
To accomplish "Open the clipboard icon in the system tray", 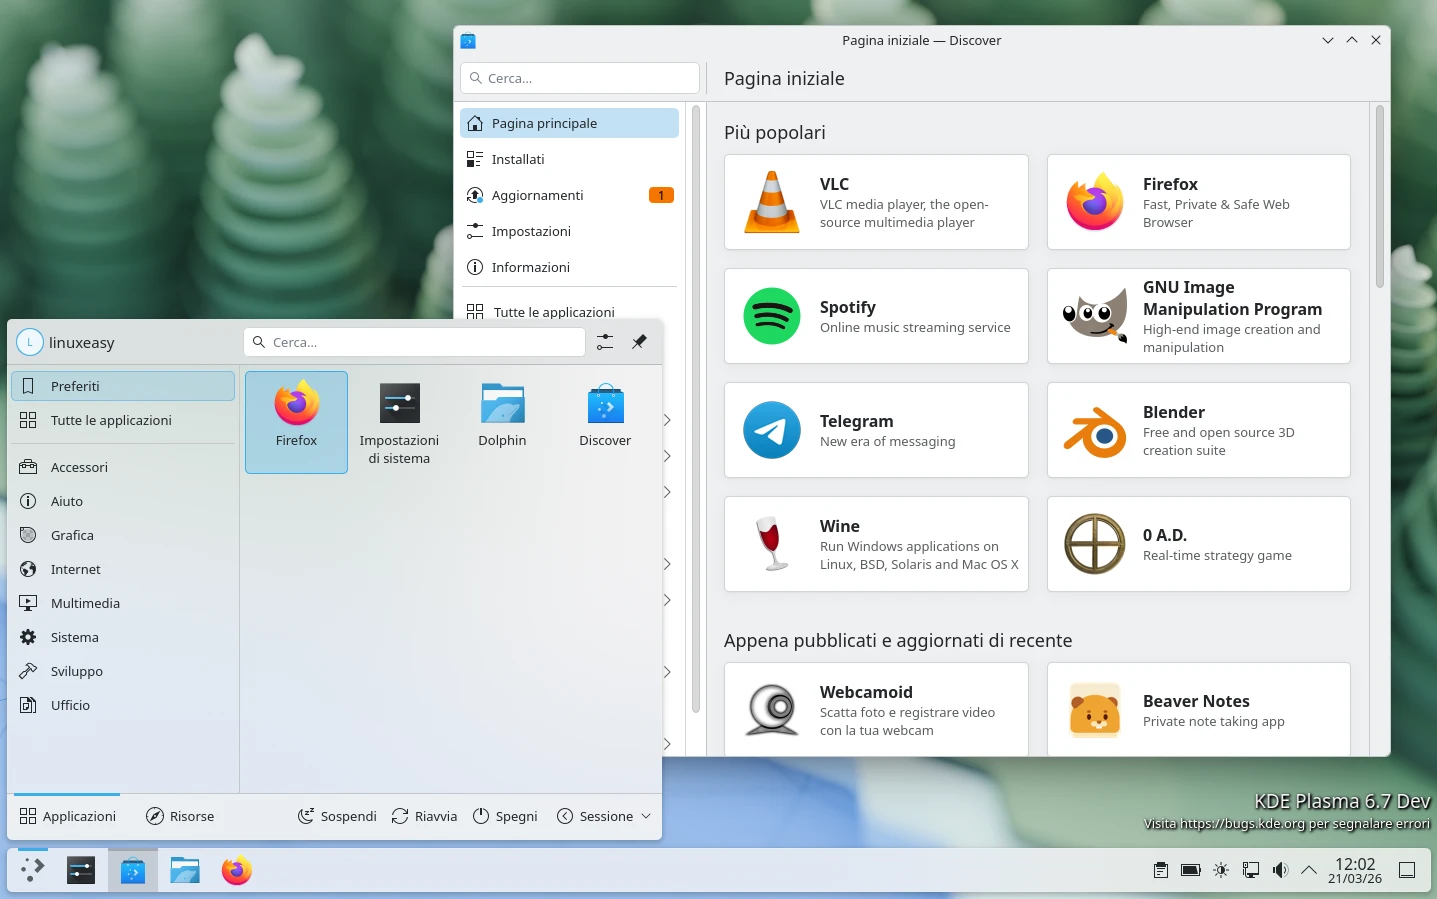I will pyautogui.click(x=1160, y=869).
